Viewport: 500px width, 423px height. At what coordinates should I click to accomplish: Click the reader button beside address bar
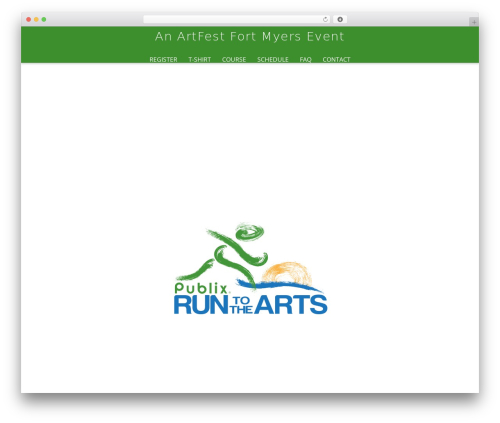click(x=340, y=19)
